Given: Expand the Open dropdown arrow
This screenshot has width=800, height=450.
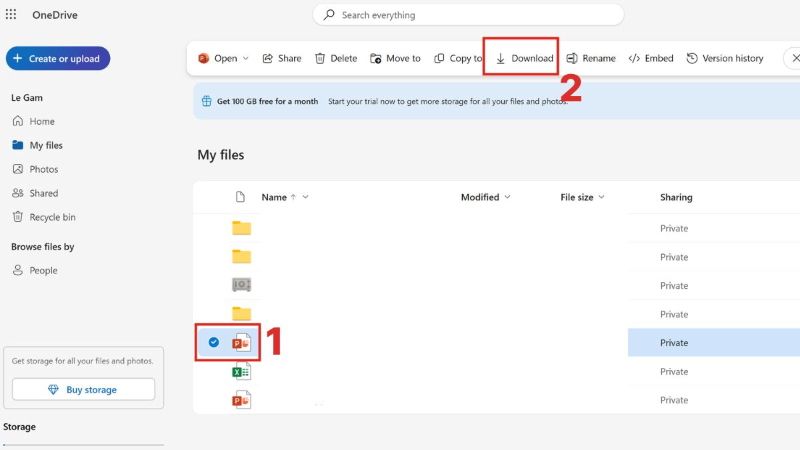Looking at the screenshot, I should pos(246,58).
